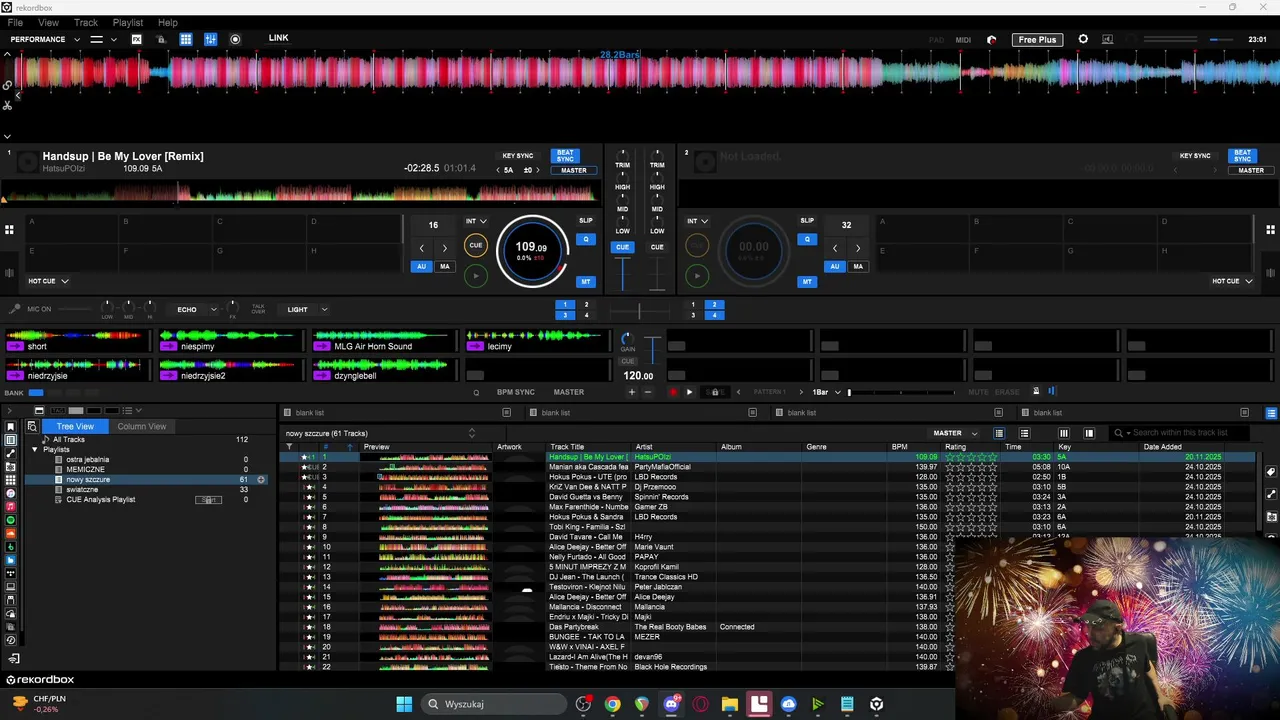Image resolution: width=1280 pixels, height=720 pixels.
Task: Toggle the mixer panel icon
Action: pyautogui.click(x=210, y=39)
